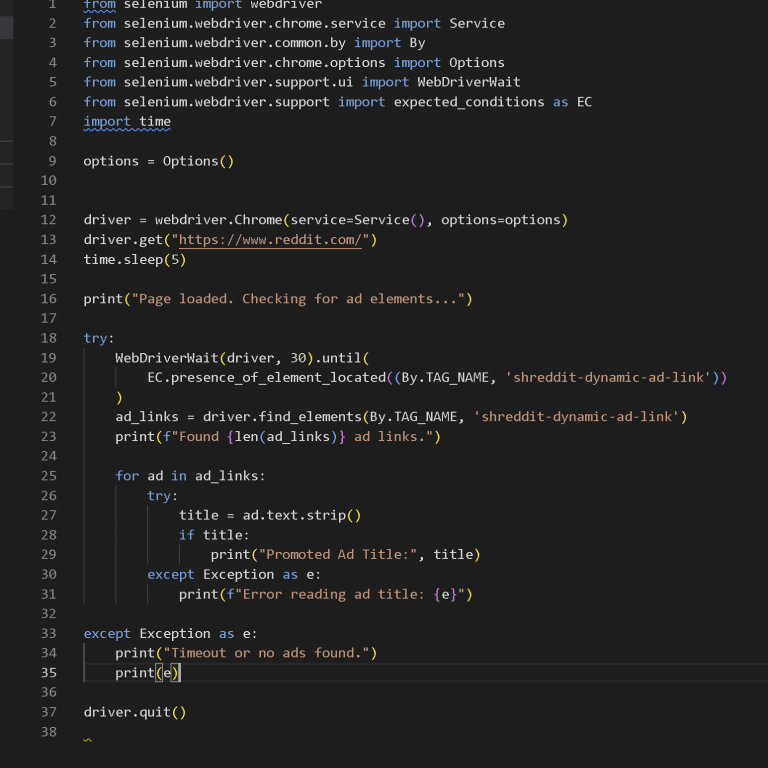Click the 'By' import name on line 3

(x=417, y=43)
